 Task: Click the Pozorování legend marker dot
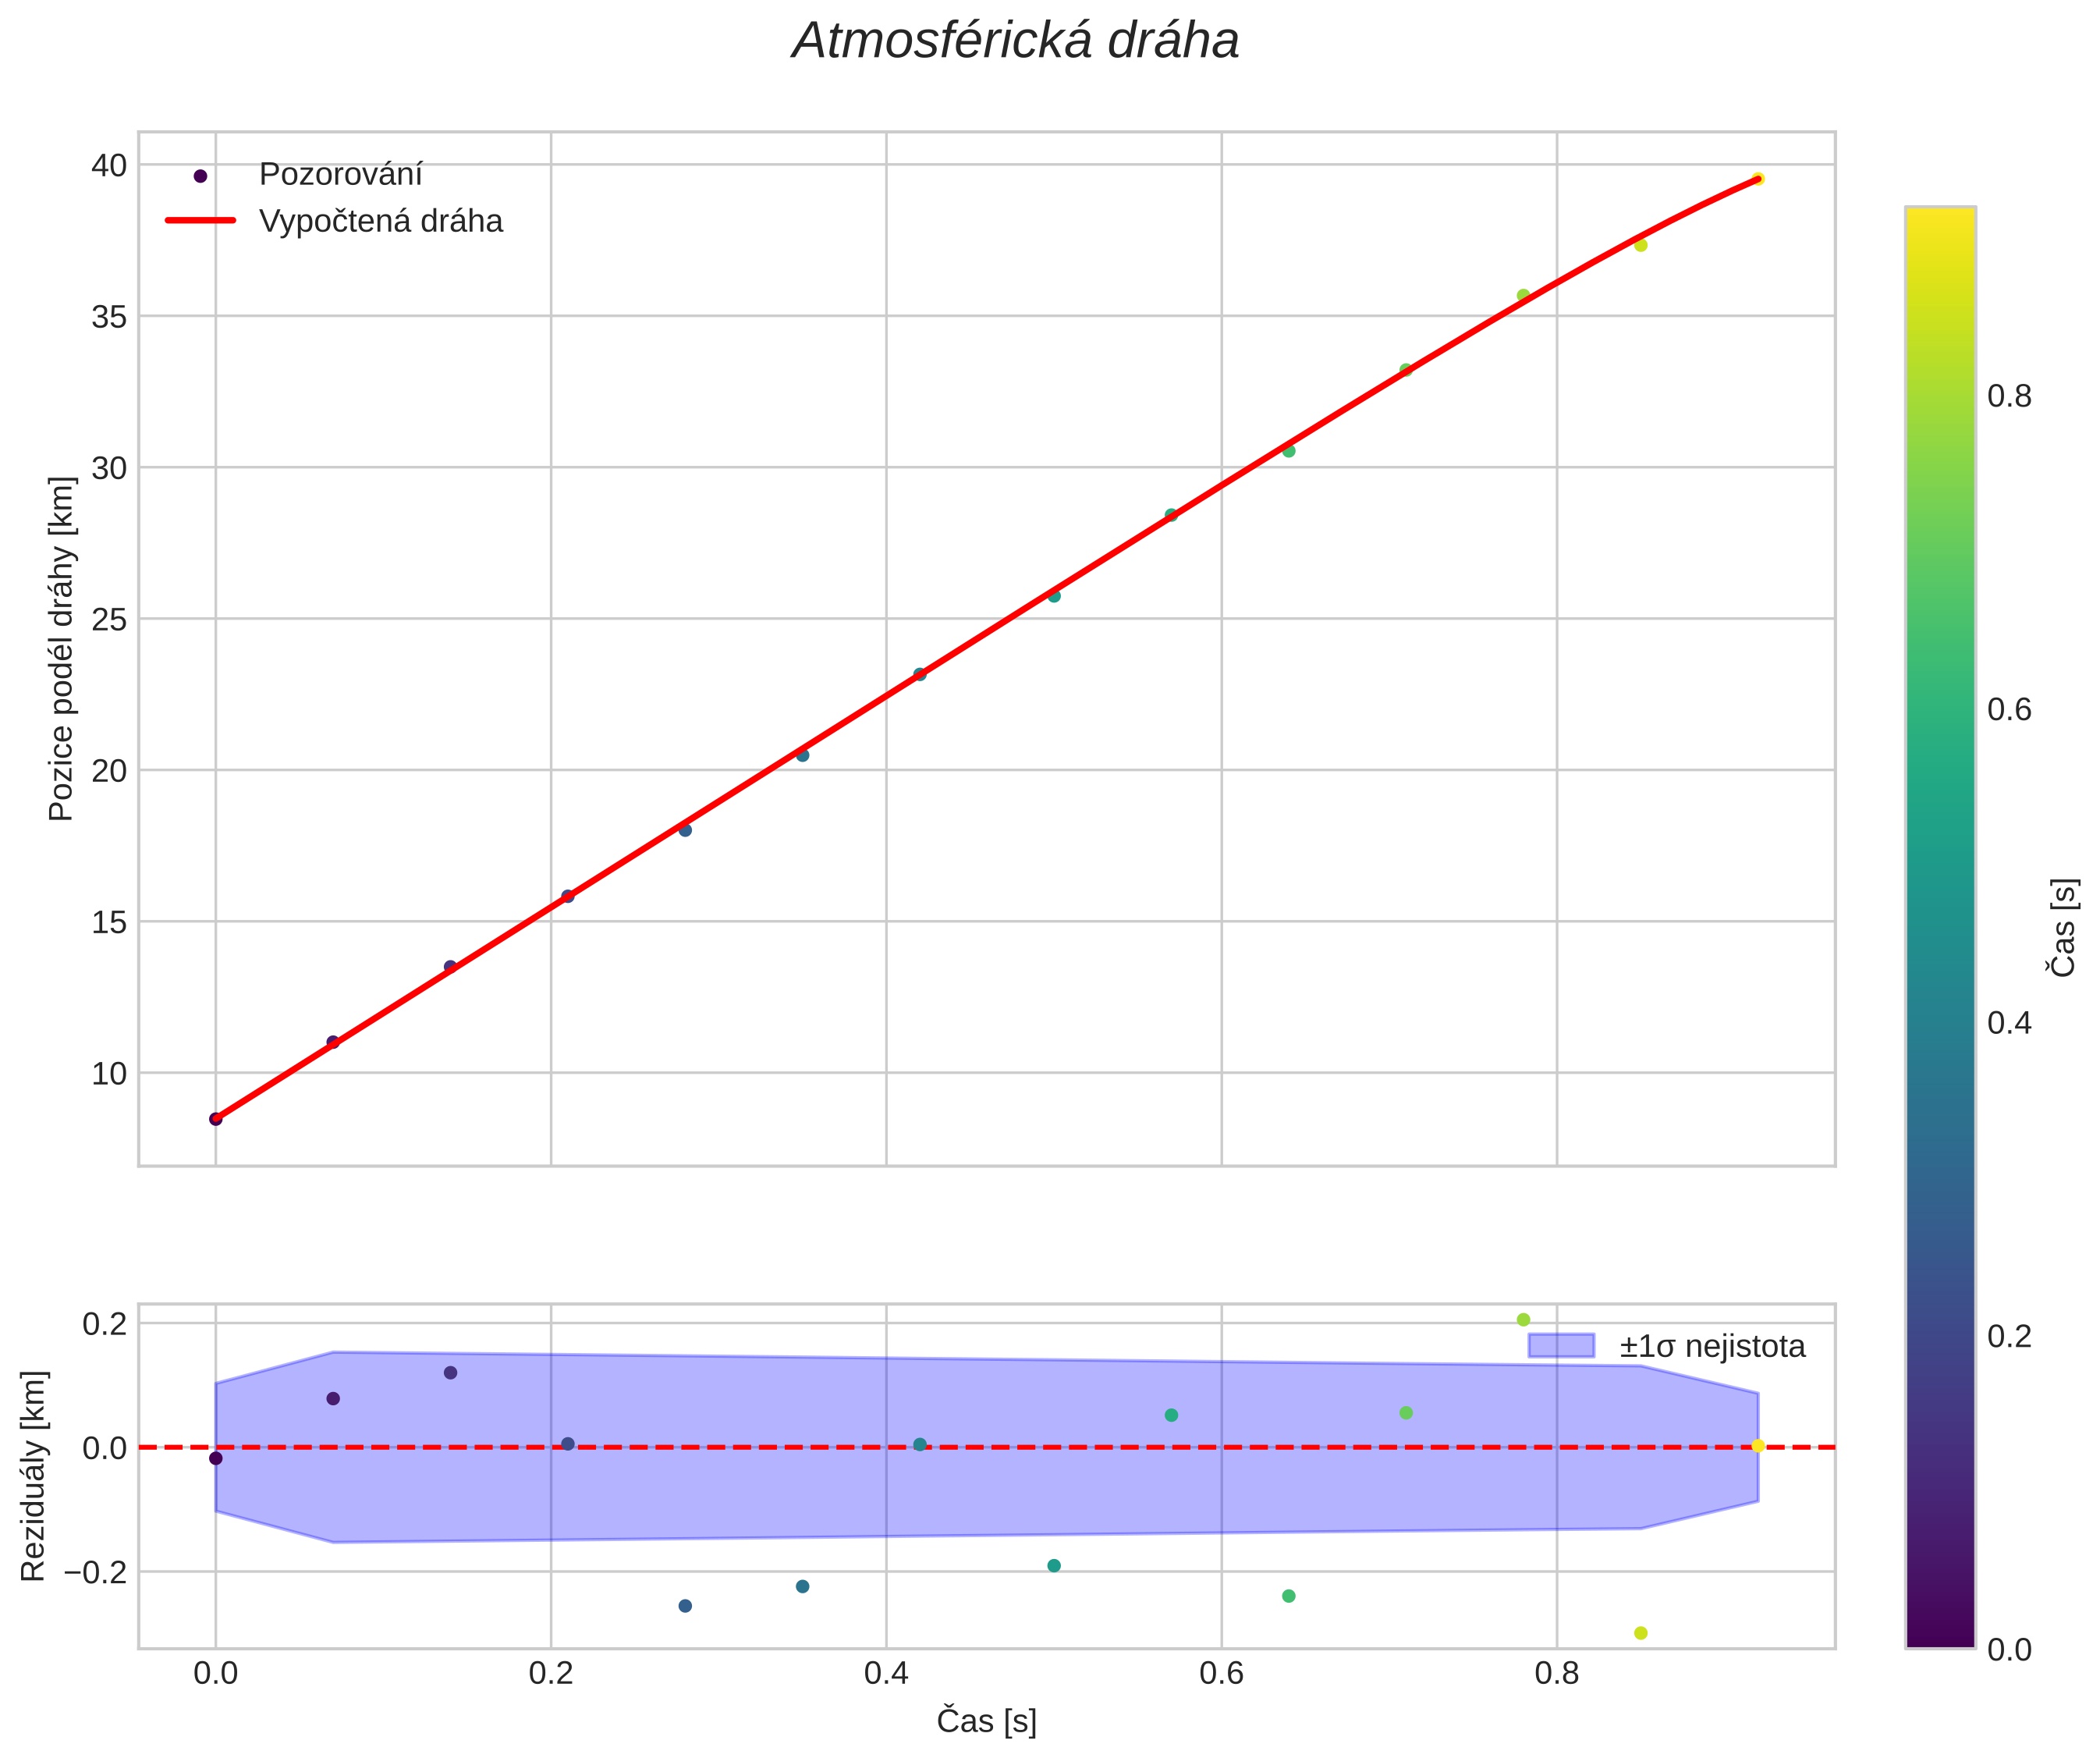point(200,176)
